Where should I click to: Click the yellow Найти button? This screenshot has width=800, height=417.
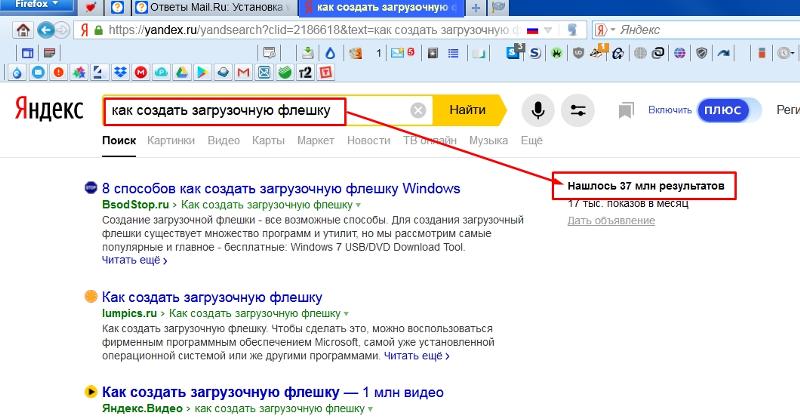tap(468, 110)
